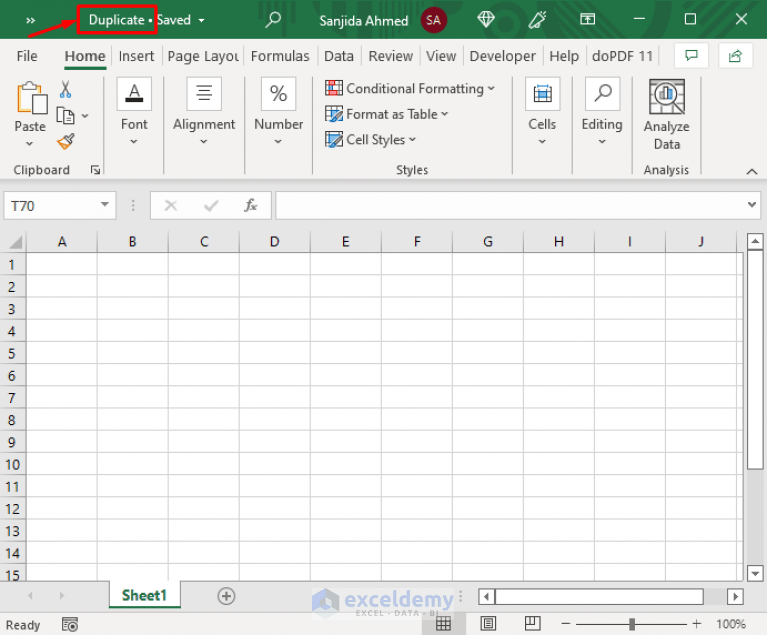The height and width of the screenshot is (635, 767).
Task: Switch to the Formulas tab
Action: point(280,56)
